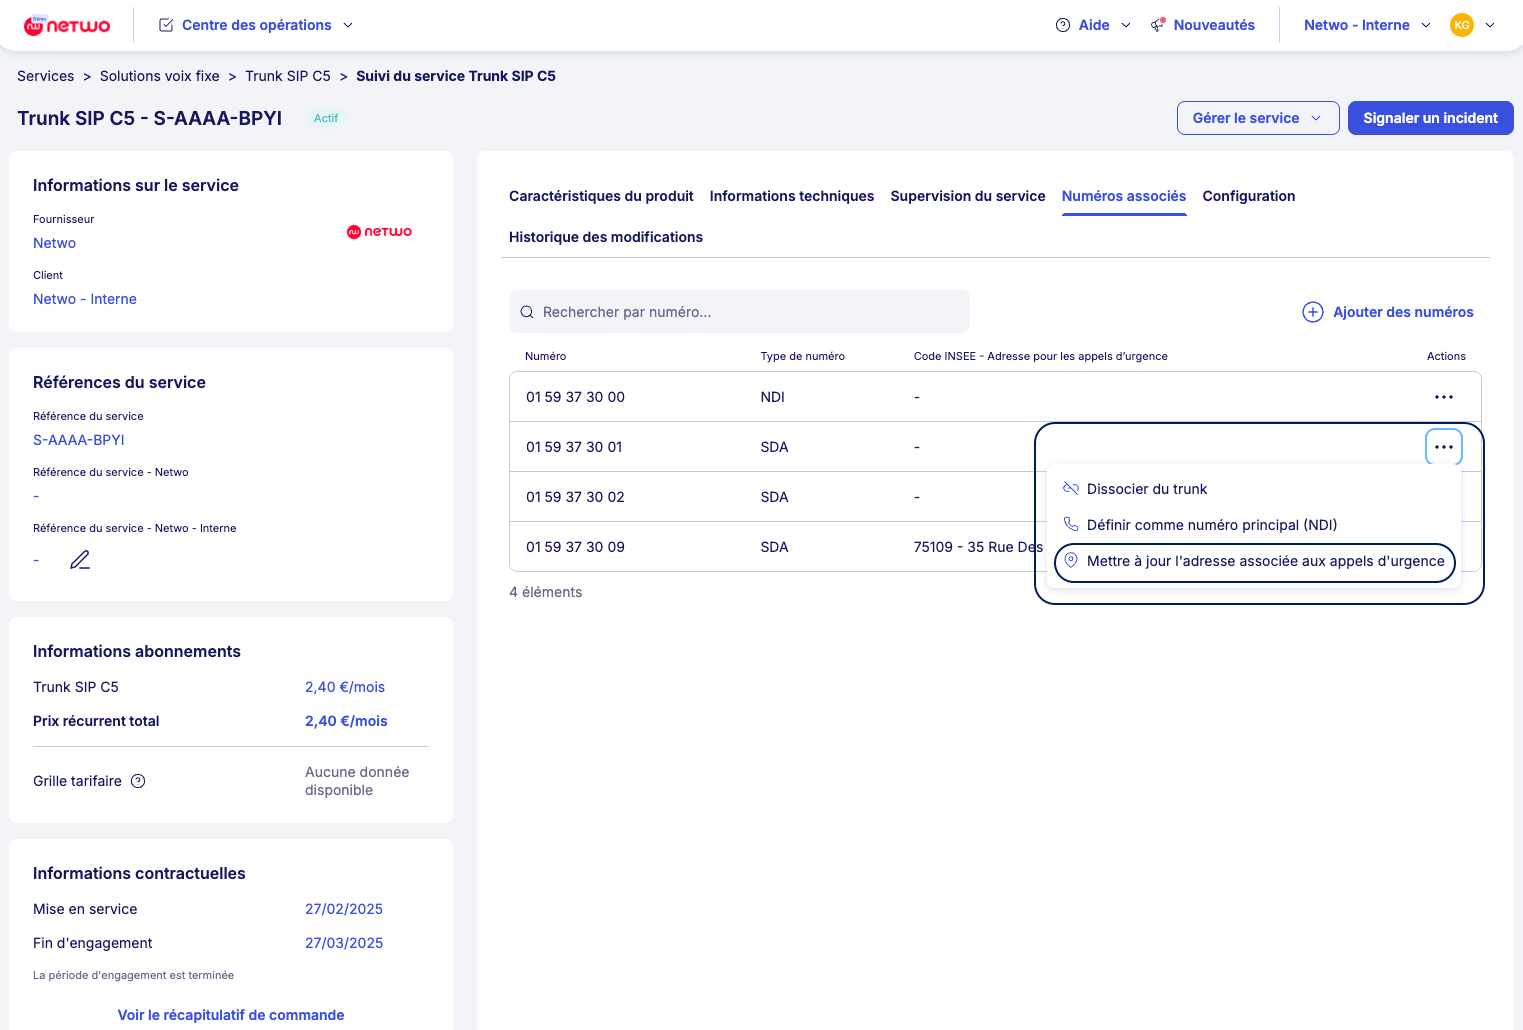Screen dimensions: 1523x1030
Task: Click the 4 éléments count text
Action: point(546,592)
